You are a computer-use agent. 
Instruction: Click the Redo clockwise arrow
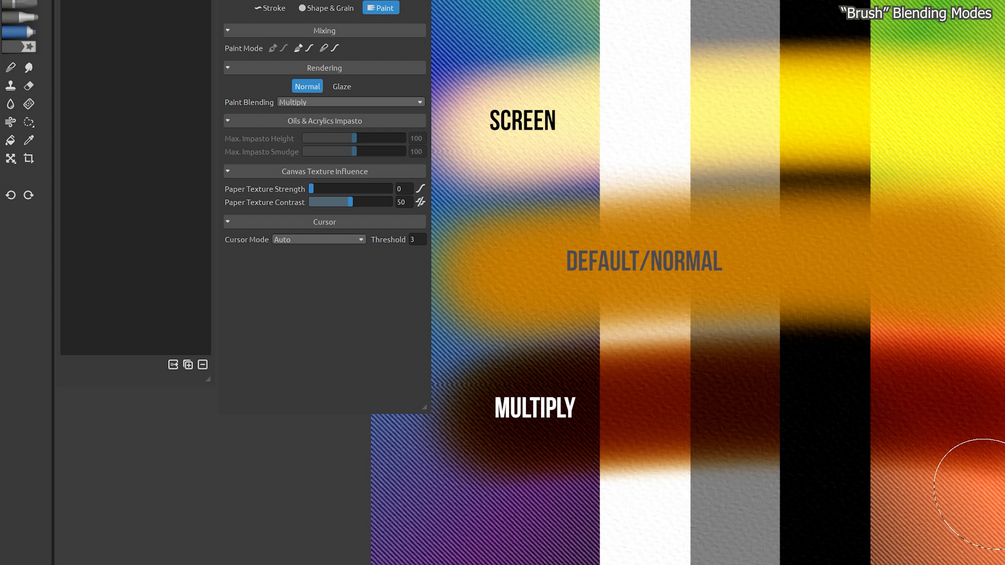[x=29, y=195]
